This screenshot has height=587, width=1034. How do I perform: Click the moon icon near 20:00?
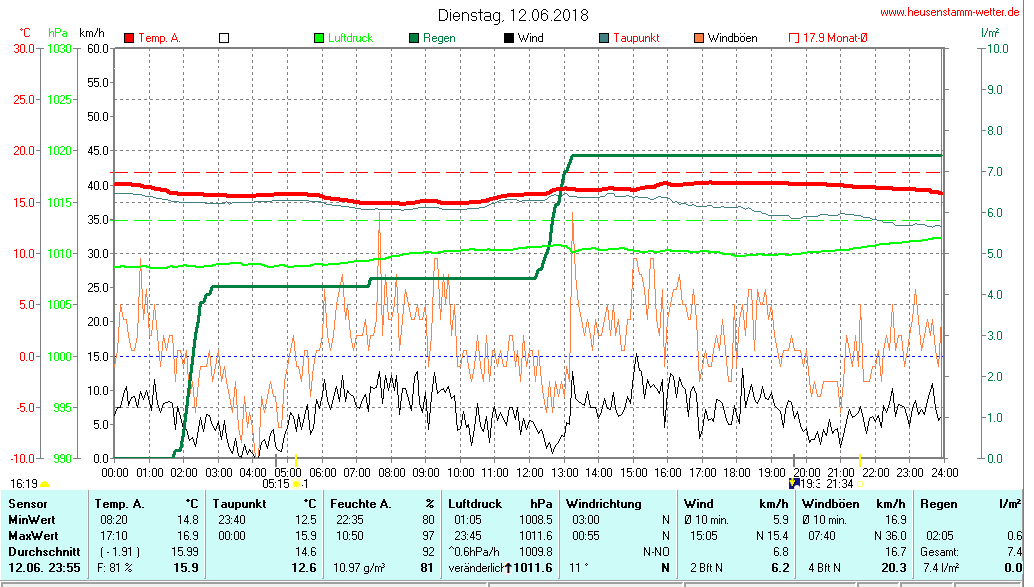pos(794,483)
